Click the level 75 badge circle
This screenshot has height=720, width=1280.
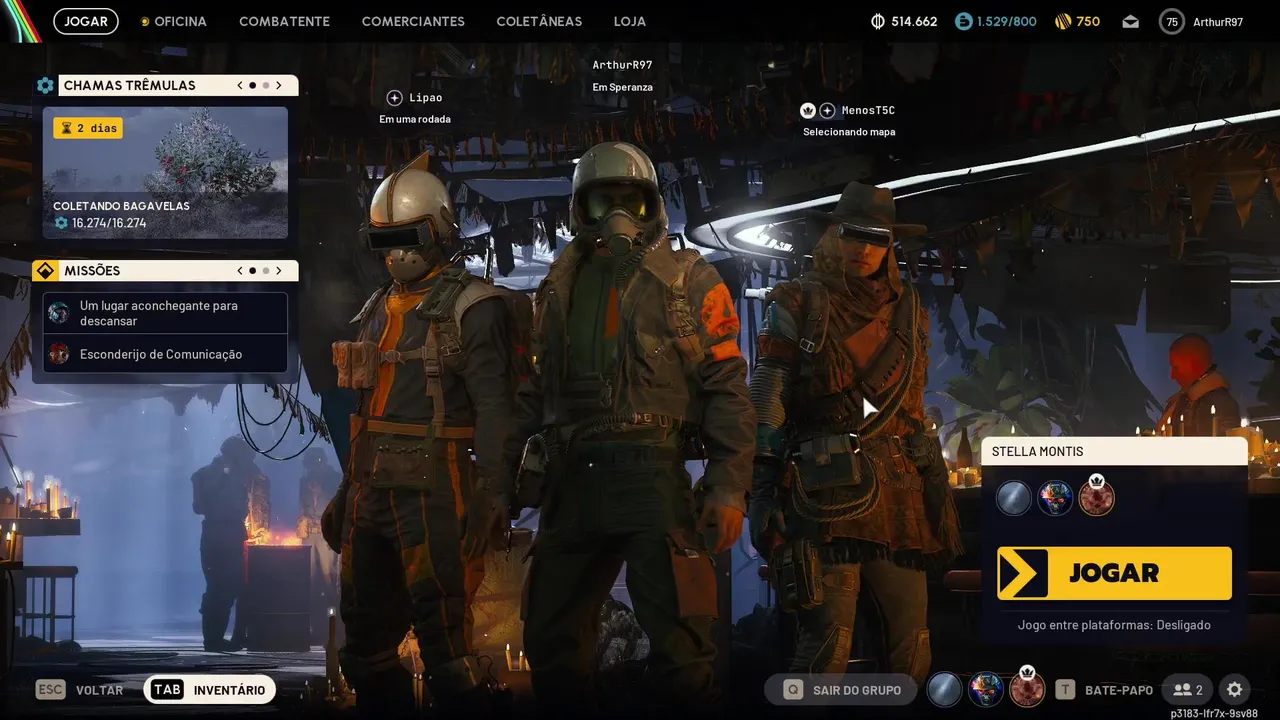pos(1172,21)
